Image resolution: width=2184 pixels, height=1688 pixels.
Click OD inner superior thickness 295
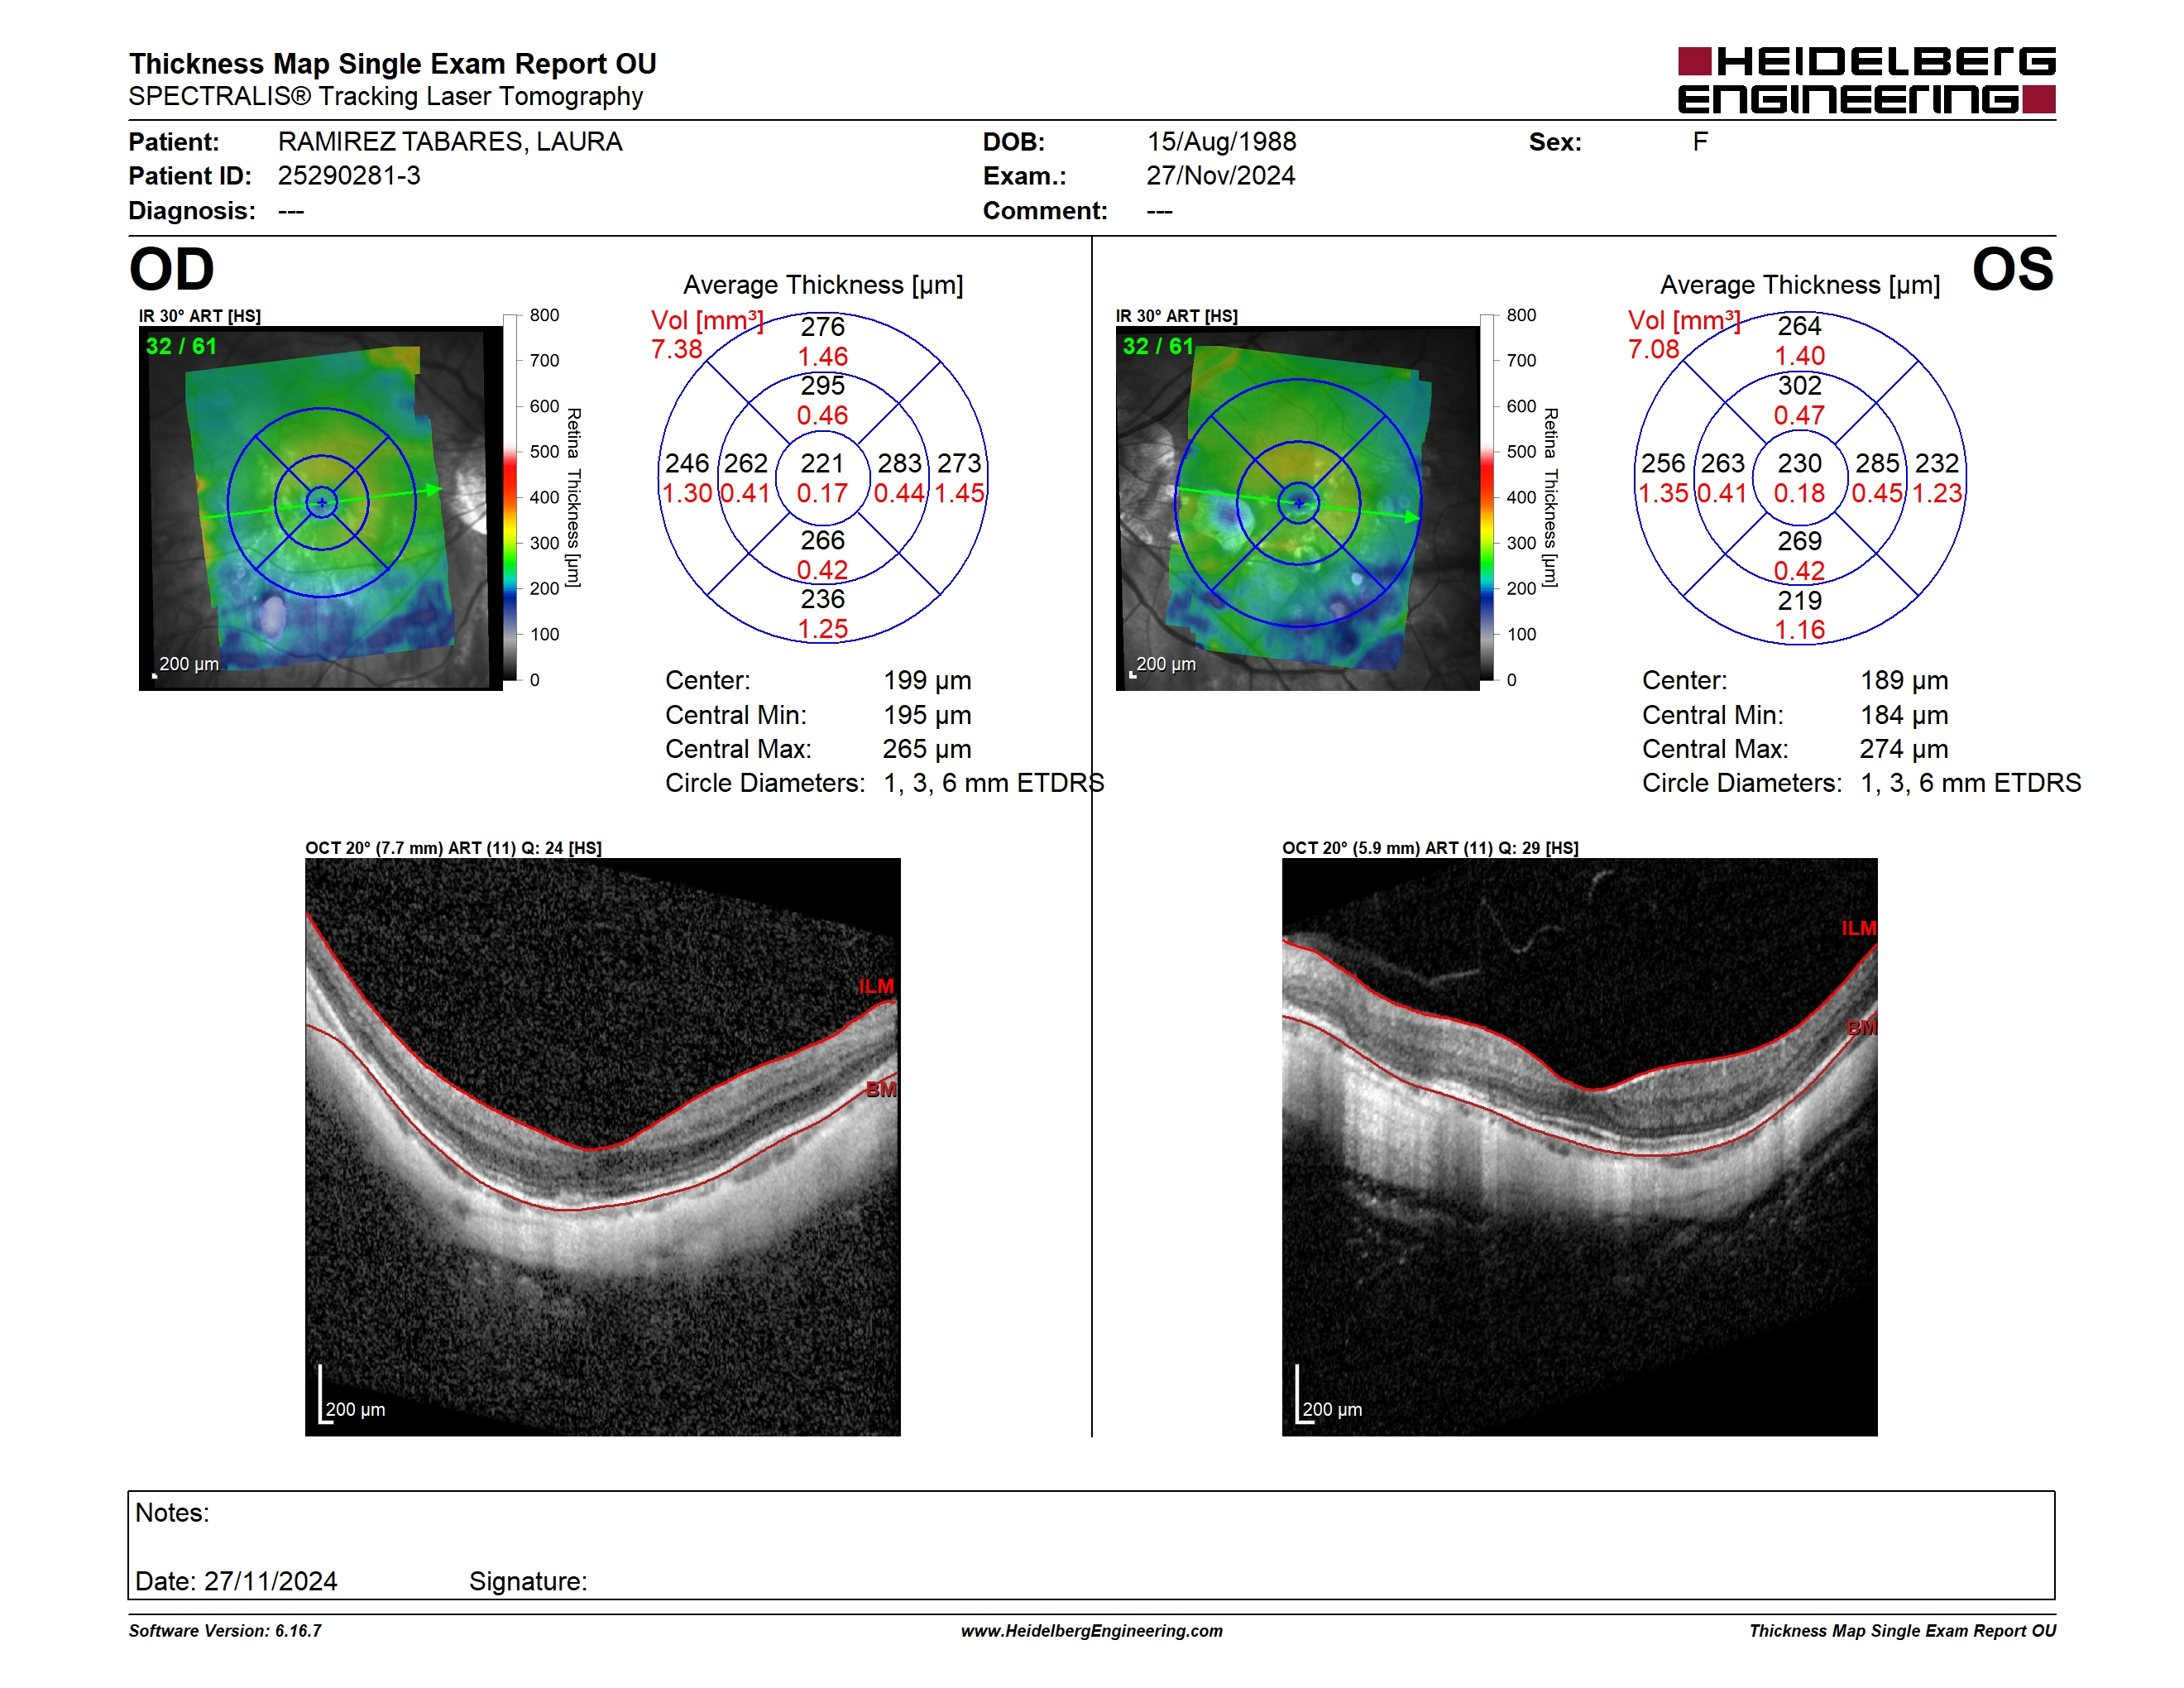[822, 386]
